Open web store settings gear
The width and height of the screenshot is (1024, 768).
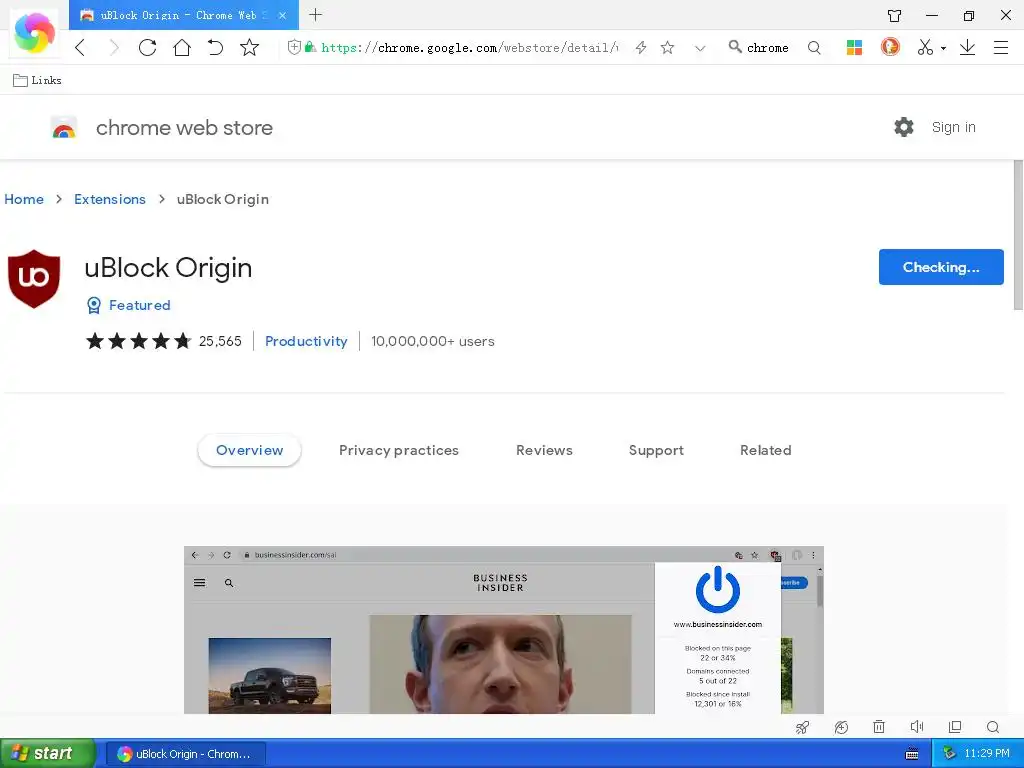click(904, 127)
